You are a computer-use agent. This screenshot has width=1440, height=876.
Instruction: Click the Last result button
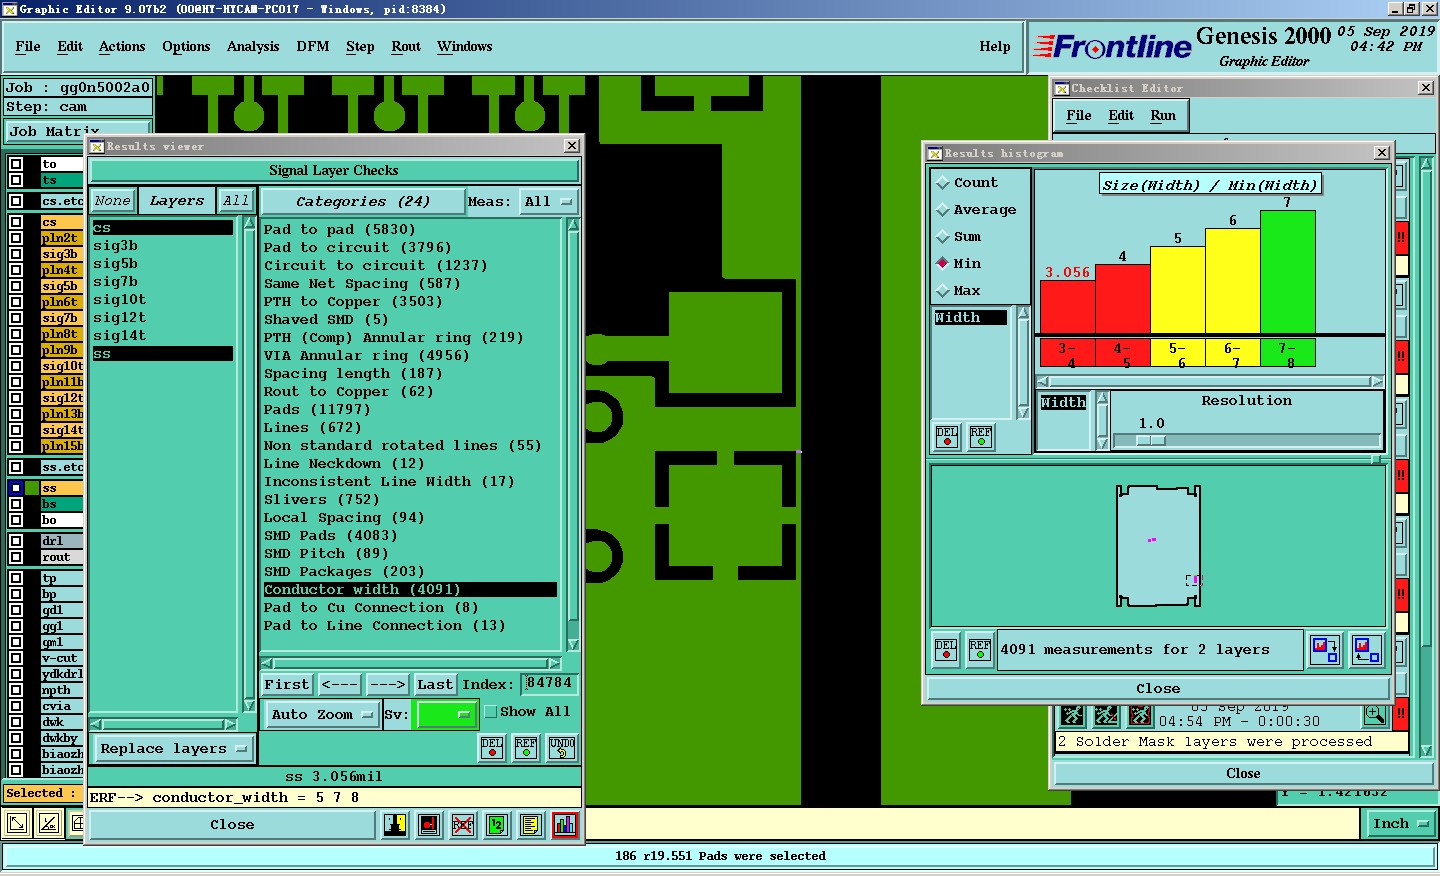(435, 685)
